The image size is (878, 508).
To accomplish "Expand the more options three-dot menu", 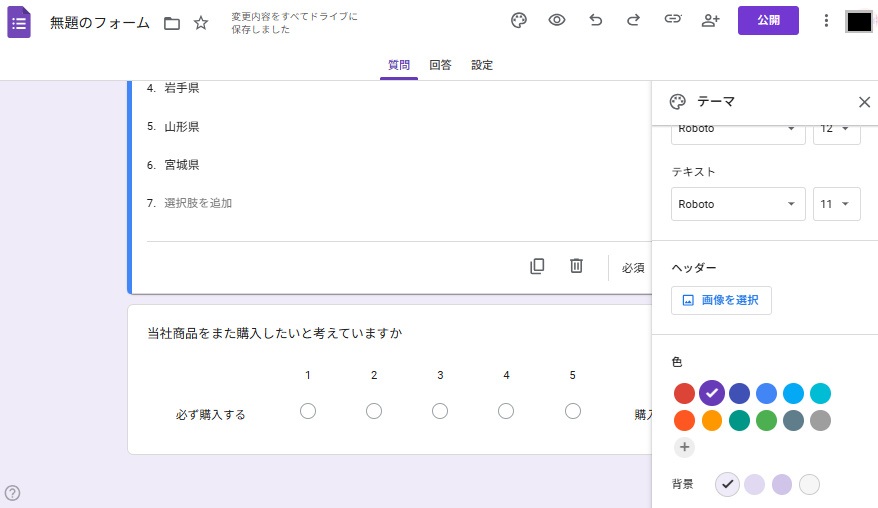I will pos(826,21).
